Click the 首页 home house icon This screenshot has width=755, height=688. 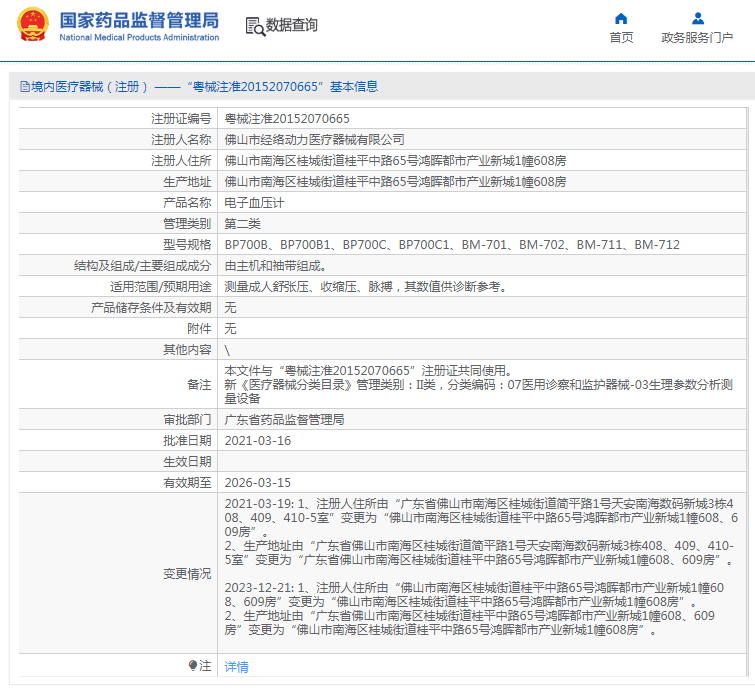click(621, 19)
